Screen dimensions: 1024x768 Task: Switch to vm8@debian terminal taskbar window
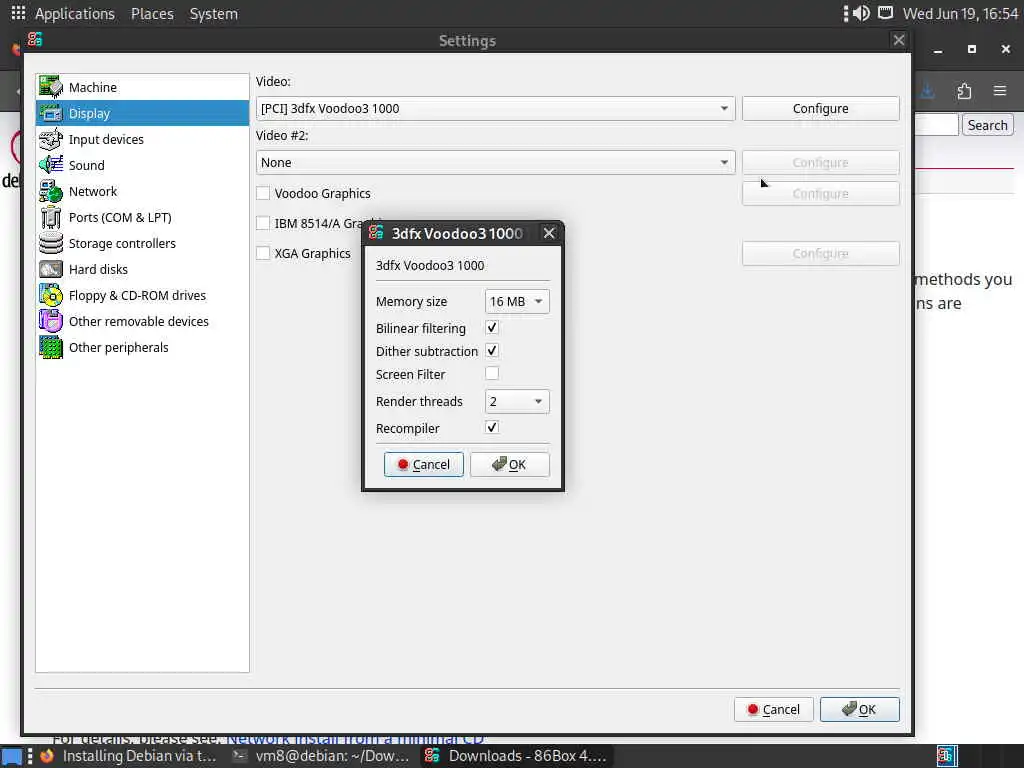click(322, 756)
